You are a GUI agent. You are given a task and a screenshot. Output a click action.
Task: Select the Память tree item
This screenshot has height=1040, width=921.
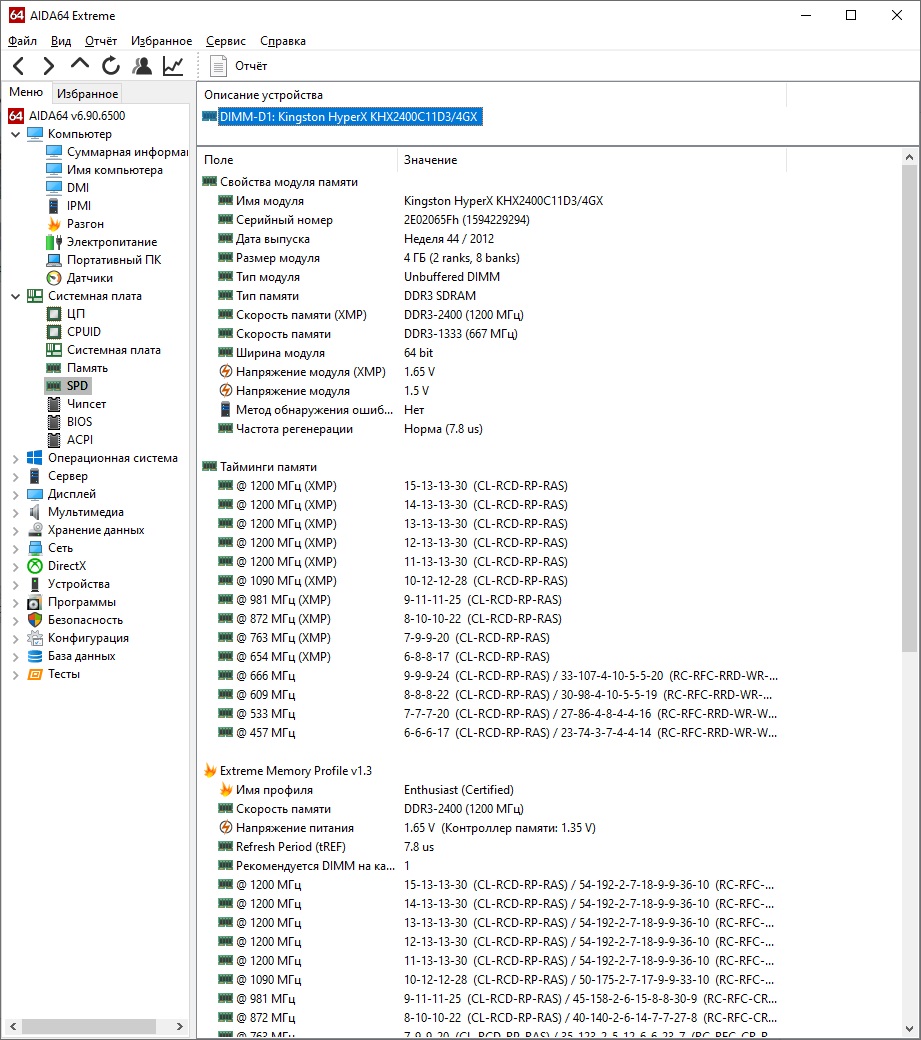(x=87, y=368)
